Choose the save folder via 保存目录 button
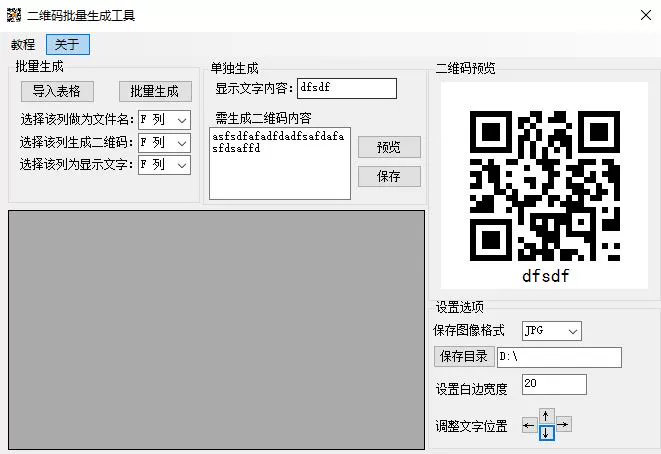The height and width of the screenshot is (454, 661). tap(464, 357)
